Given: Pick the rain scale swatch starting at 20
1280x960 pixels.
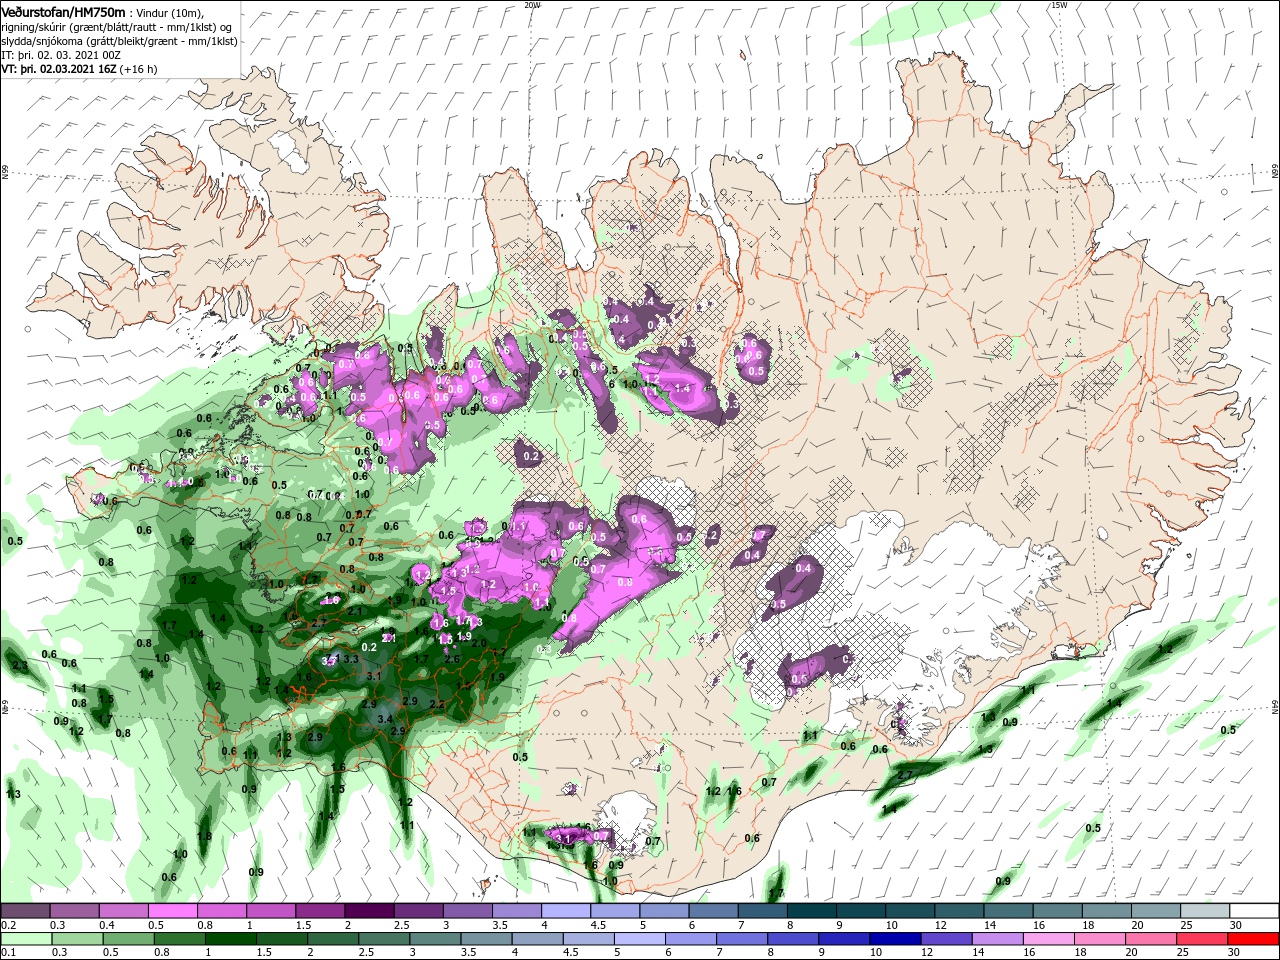Looking at the screenshot, I should (1151, 939).
